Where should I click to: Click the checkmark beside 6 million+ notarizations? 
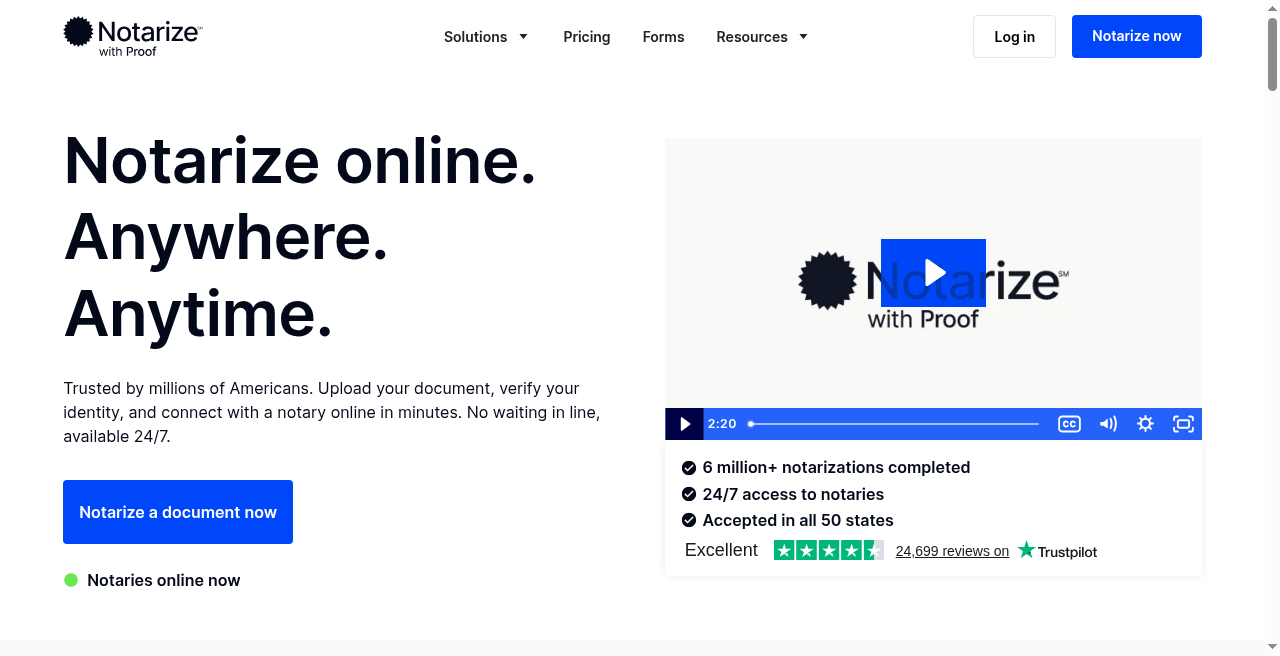click(689, 467)
